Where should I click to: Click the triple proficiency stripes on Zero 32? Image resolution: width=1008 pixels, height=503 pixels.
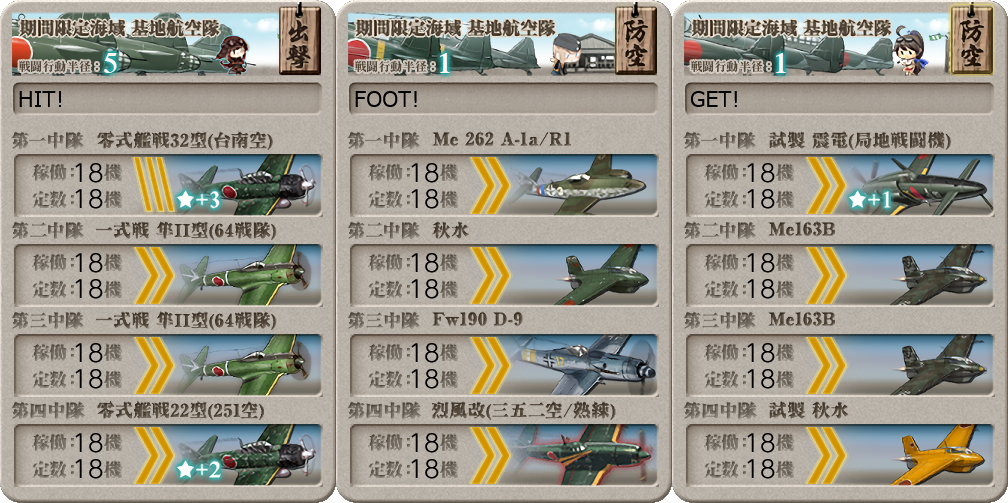(x=153, y=185)
